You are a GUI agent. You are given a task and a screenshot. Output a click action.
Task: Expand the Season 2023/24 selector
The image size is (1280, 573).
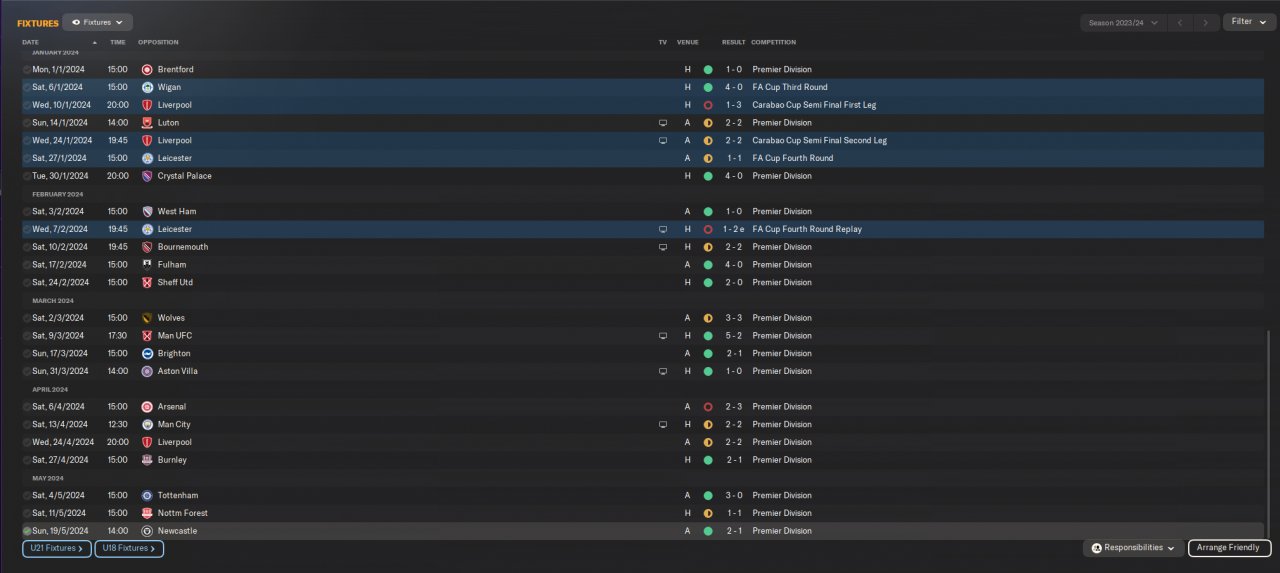point(1124,22)
